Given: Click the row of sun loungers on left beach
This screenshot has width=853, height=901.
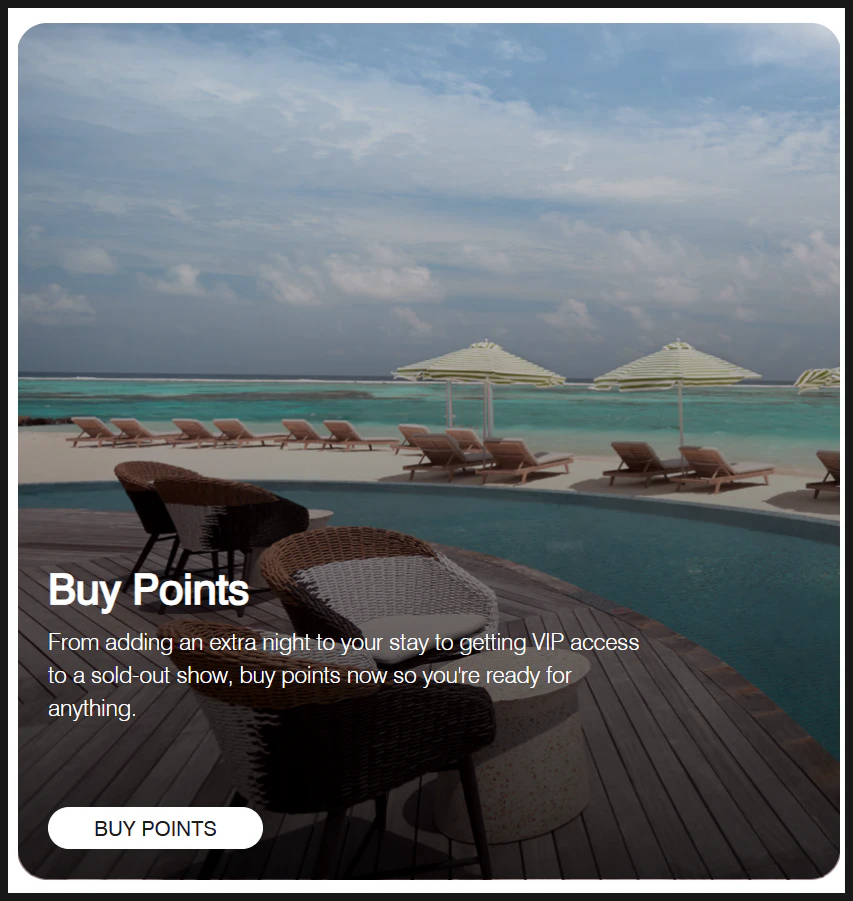Looking at the screenshot, I should 230,432.
